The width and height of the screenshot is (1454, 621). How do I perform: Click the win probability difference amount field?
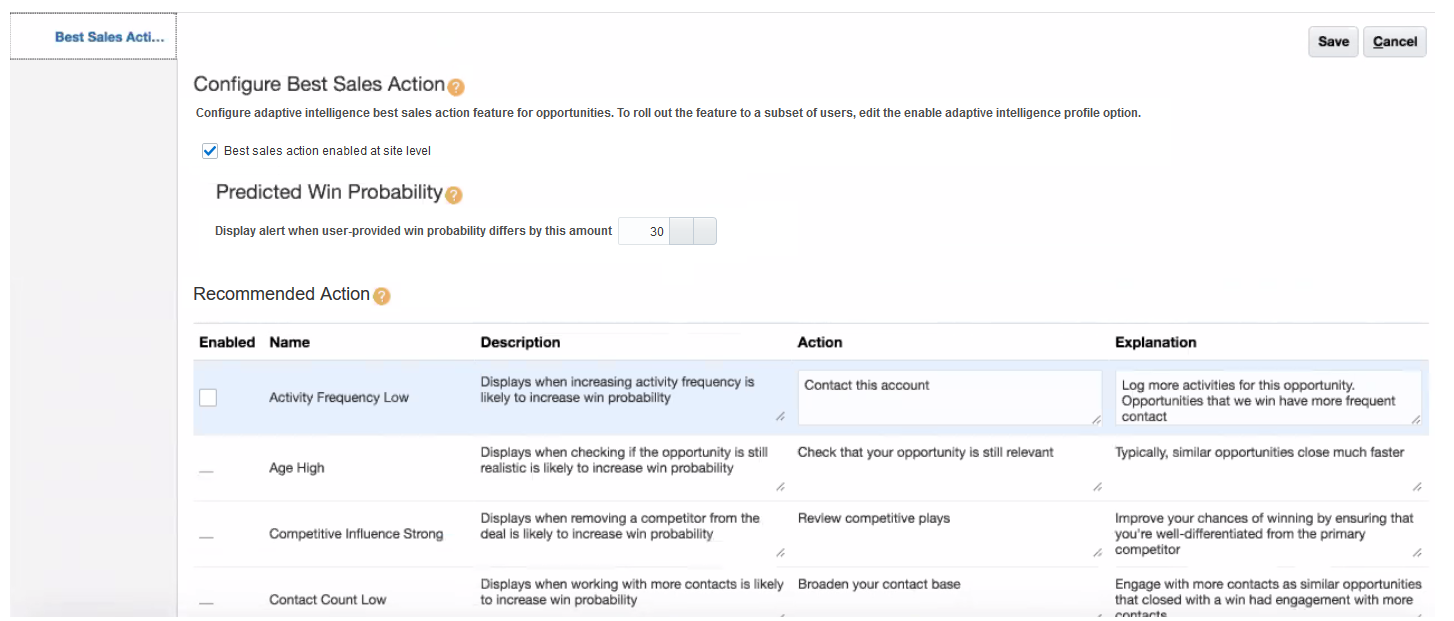(x=643, y=232)
